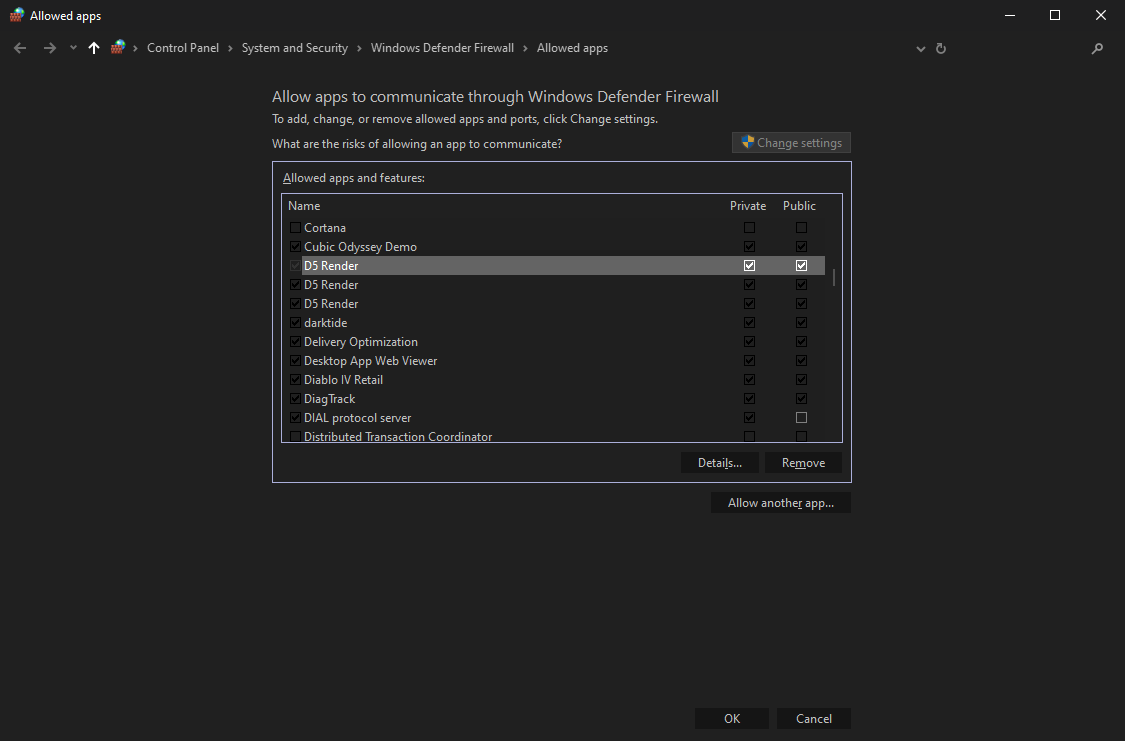Screen dimensions: 1125x741
Task: Toggle Public for Desktop App Web Viewer
Action: pyautogui.click(x=801, y=361)
